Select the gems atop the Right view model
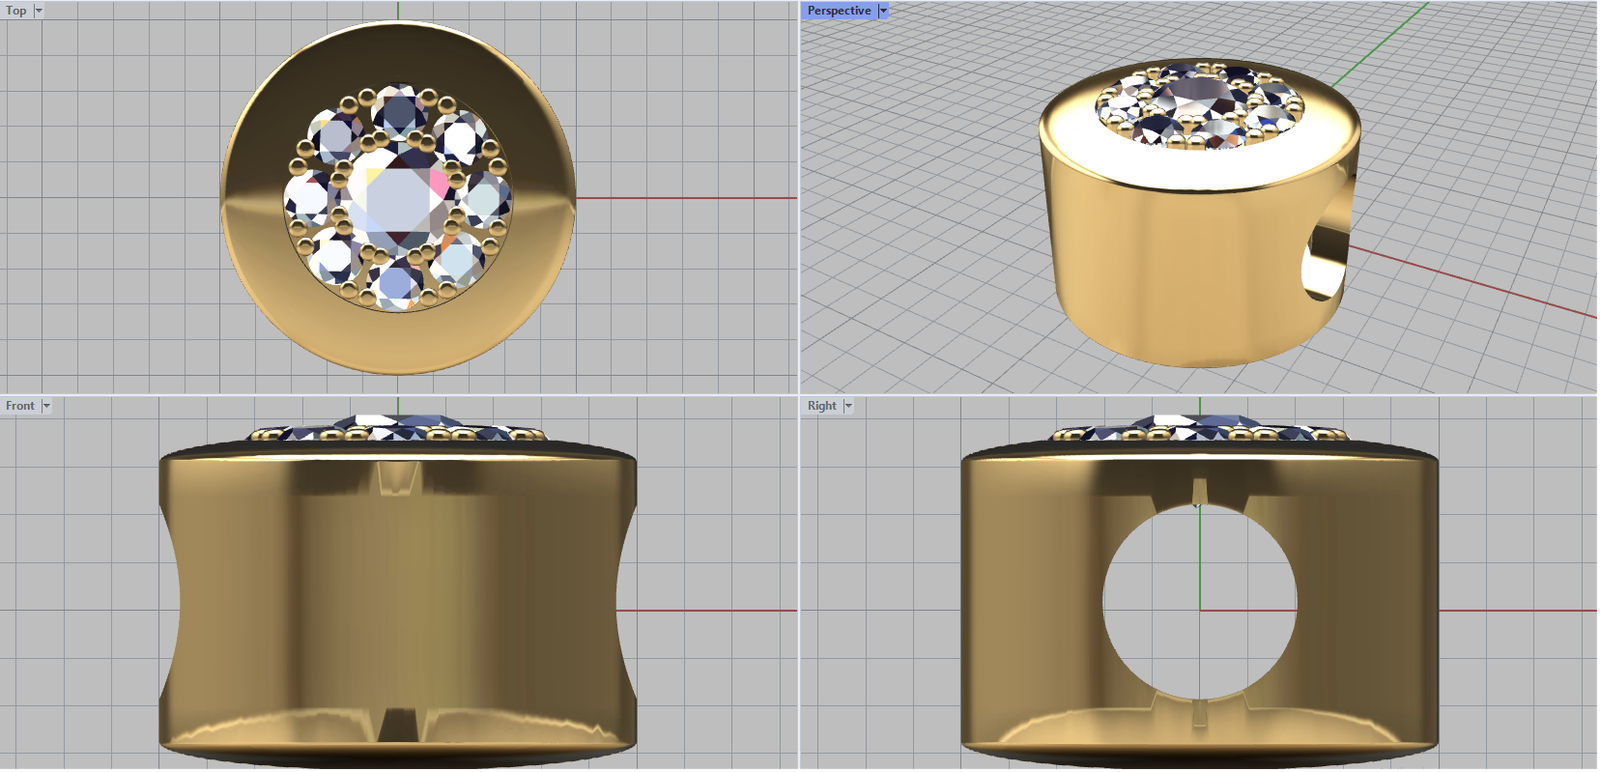 [x=1200, y=431]
